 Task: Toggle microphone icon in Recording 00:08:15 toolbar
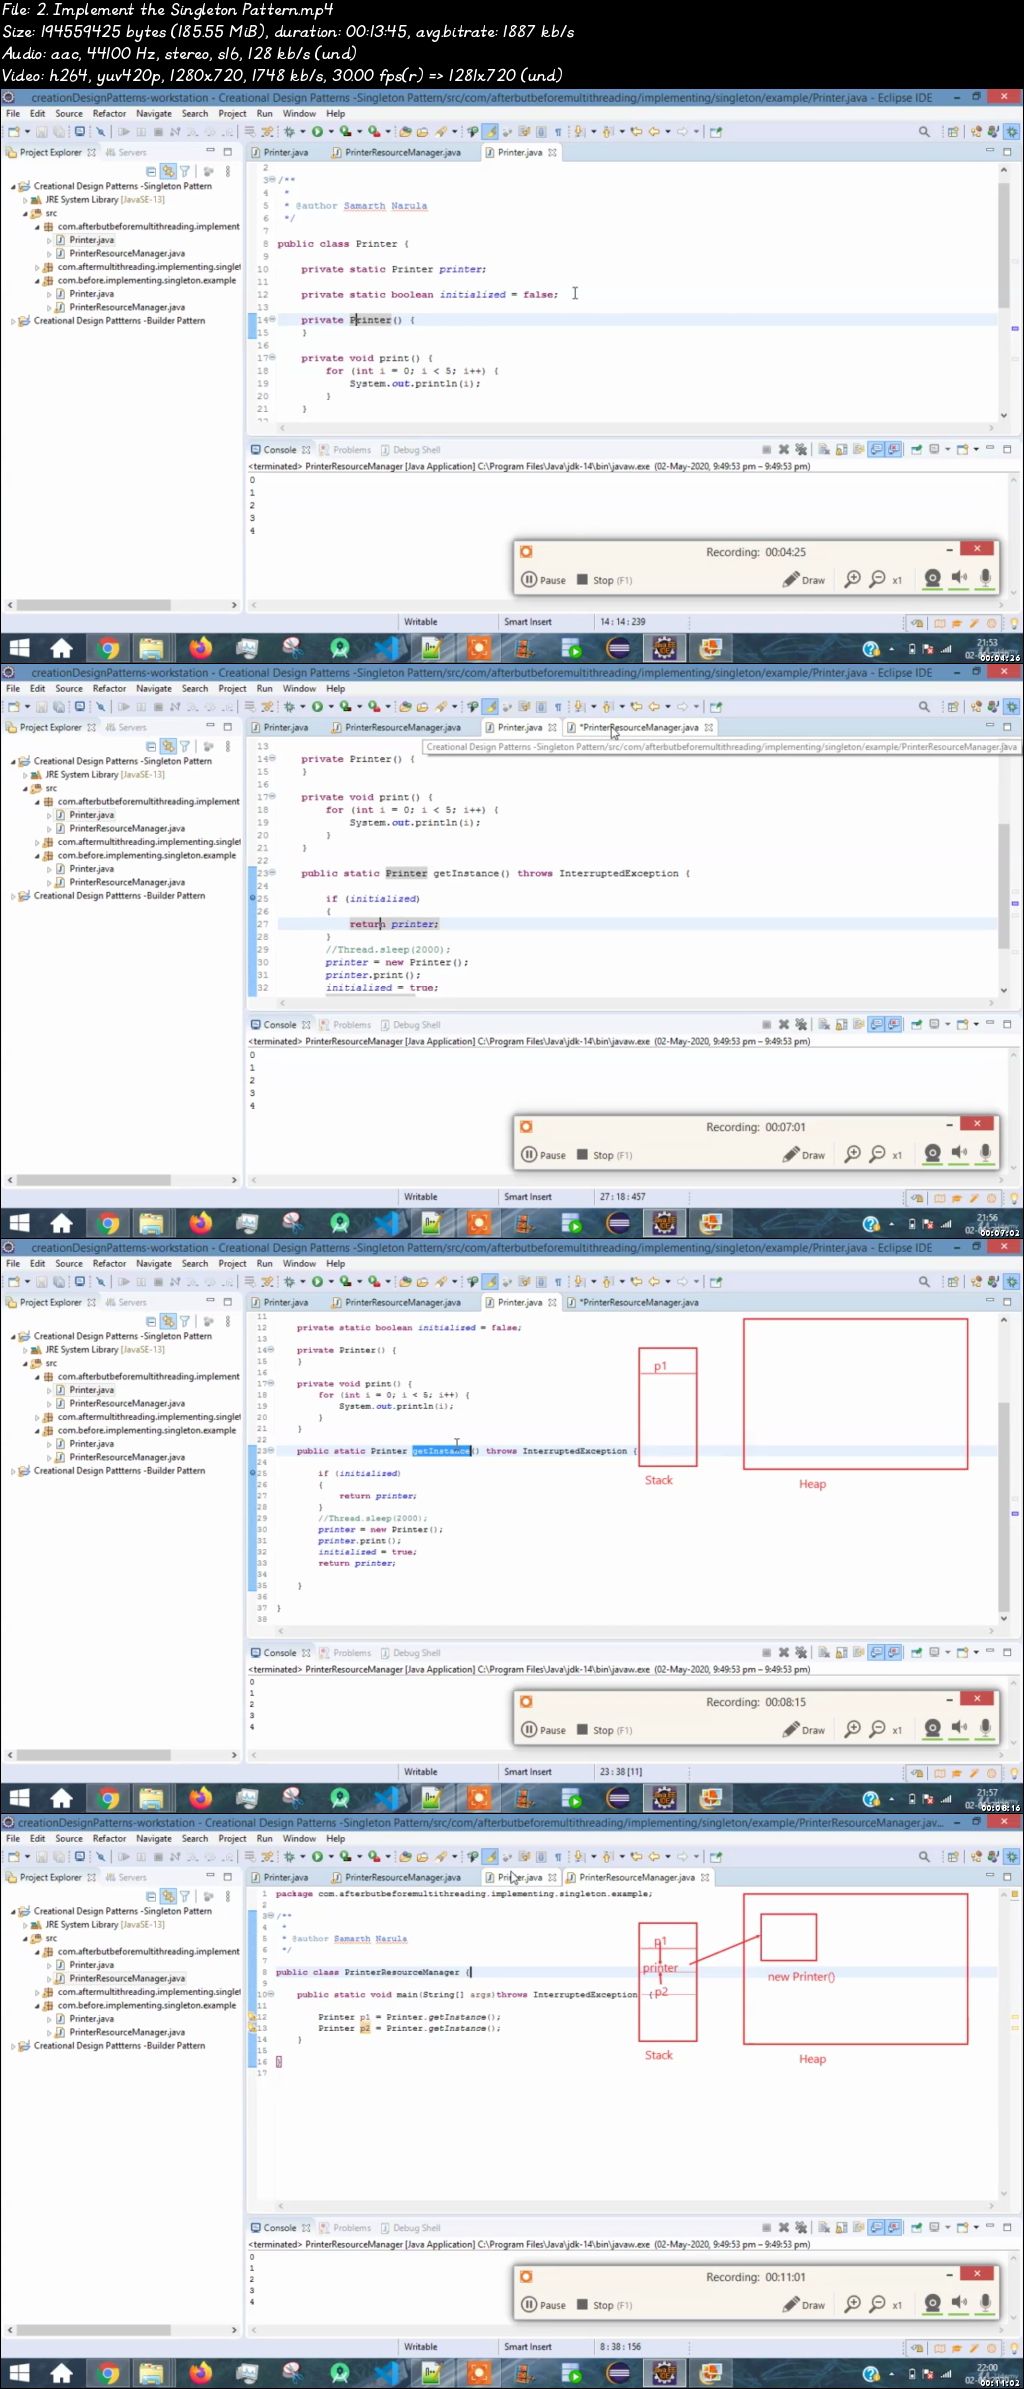[985, 1728]
